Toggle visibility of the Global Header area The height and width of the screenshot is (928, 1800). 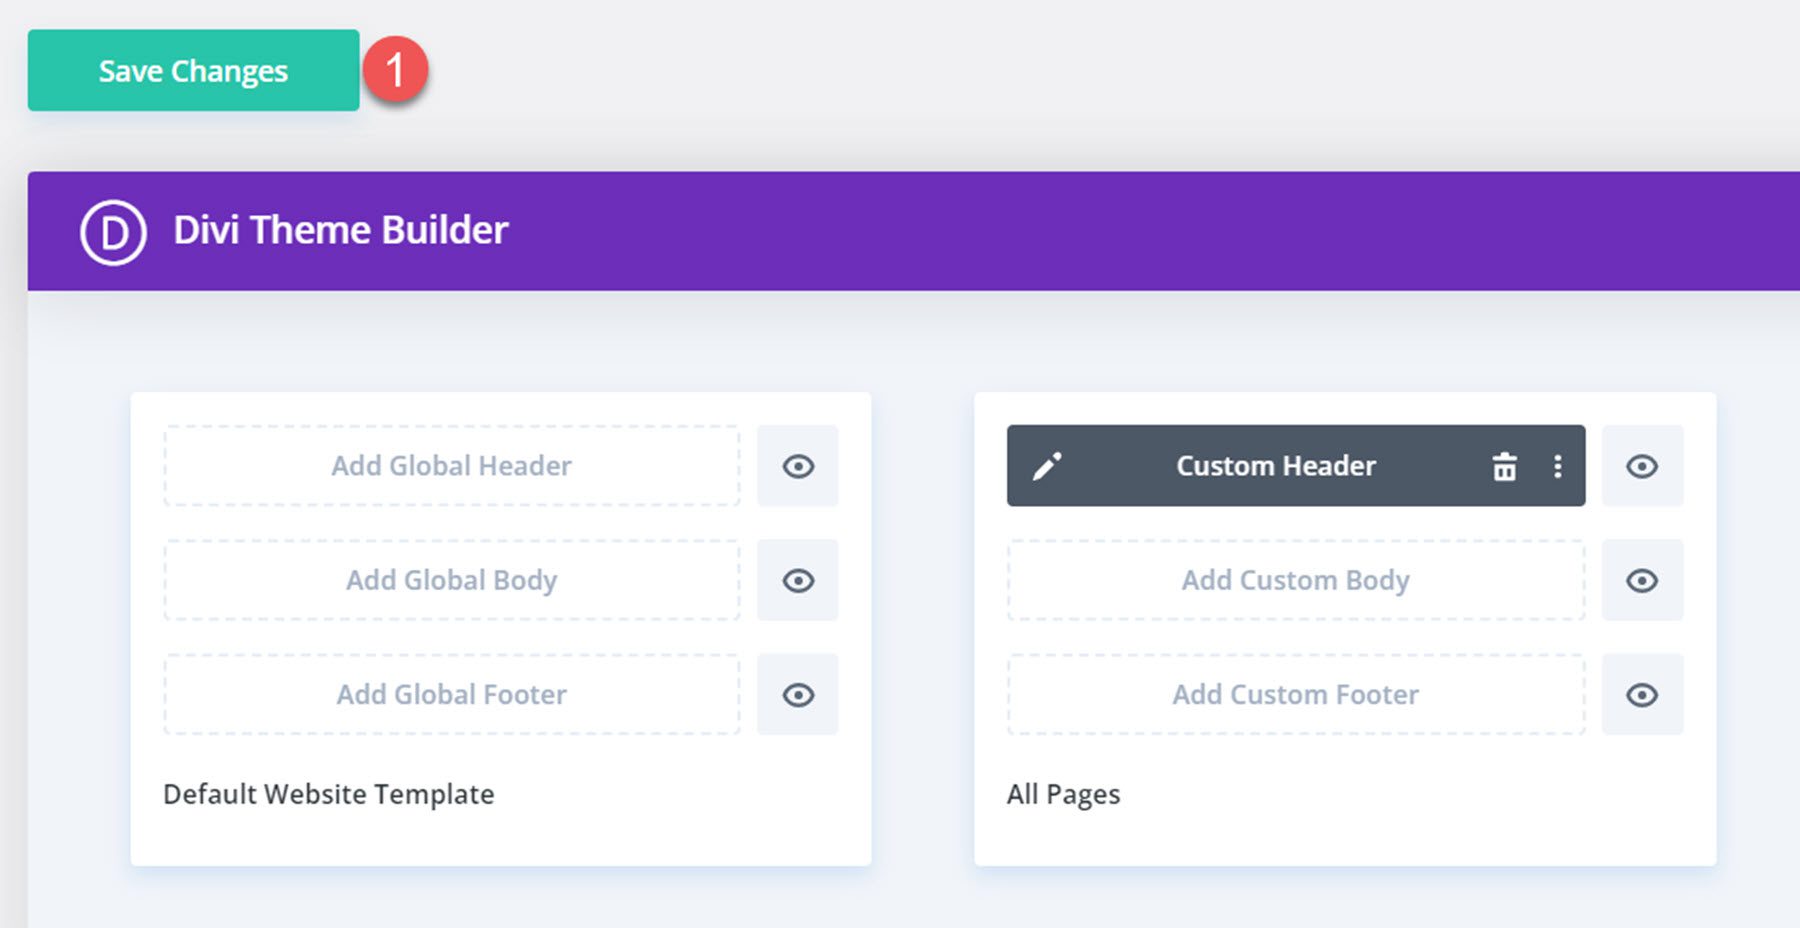click(x=797, y=466)
